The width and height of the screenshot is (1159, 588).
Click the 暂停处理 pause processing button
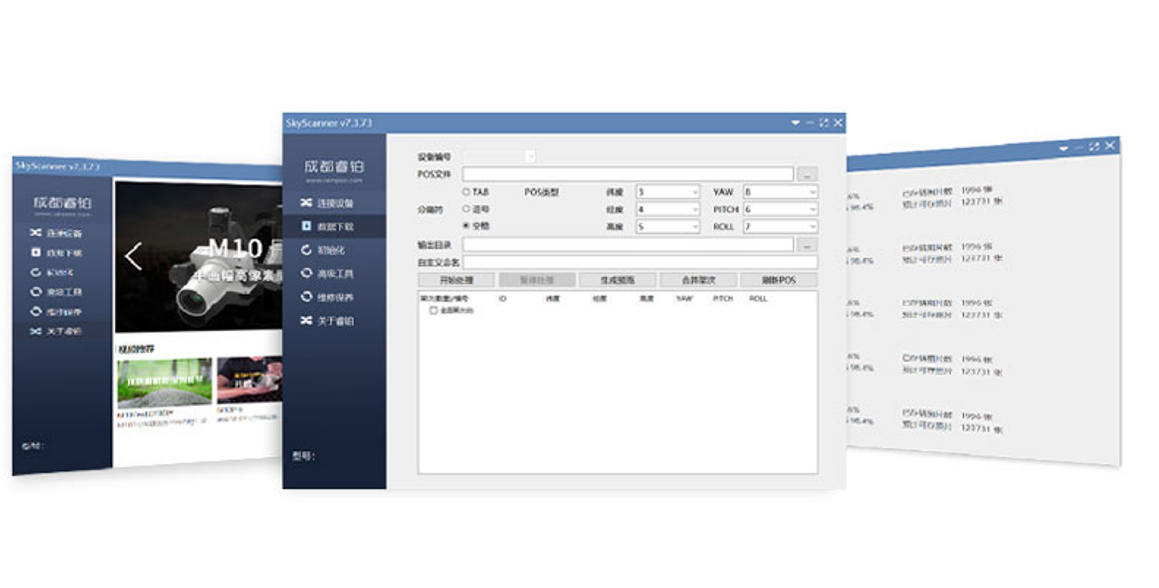pyautogui.click(x=537, y=280)
